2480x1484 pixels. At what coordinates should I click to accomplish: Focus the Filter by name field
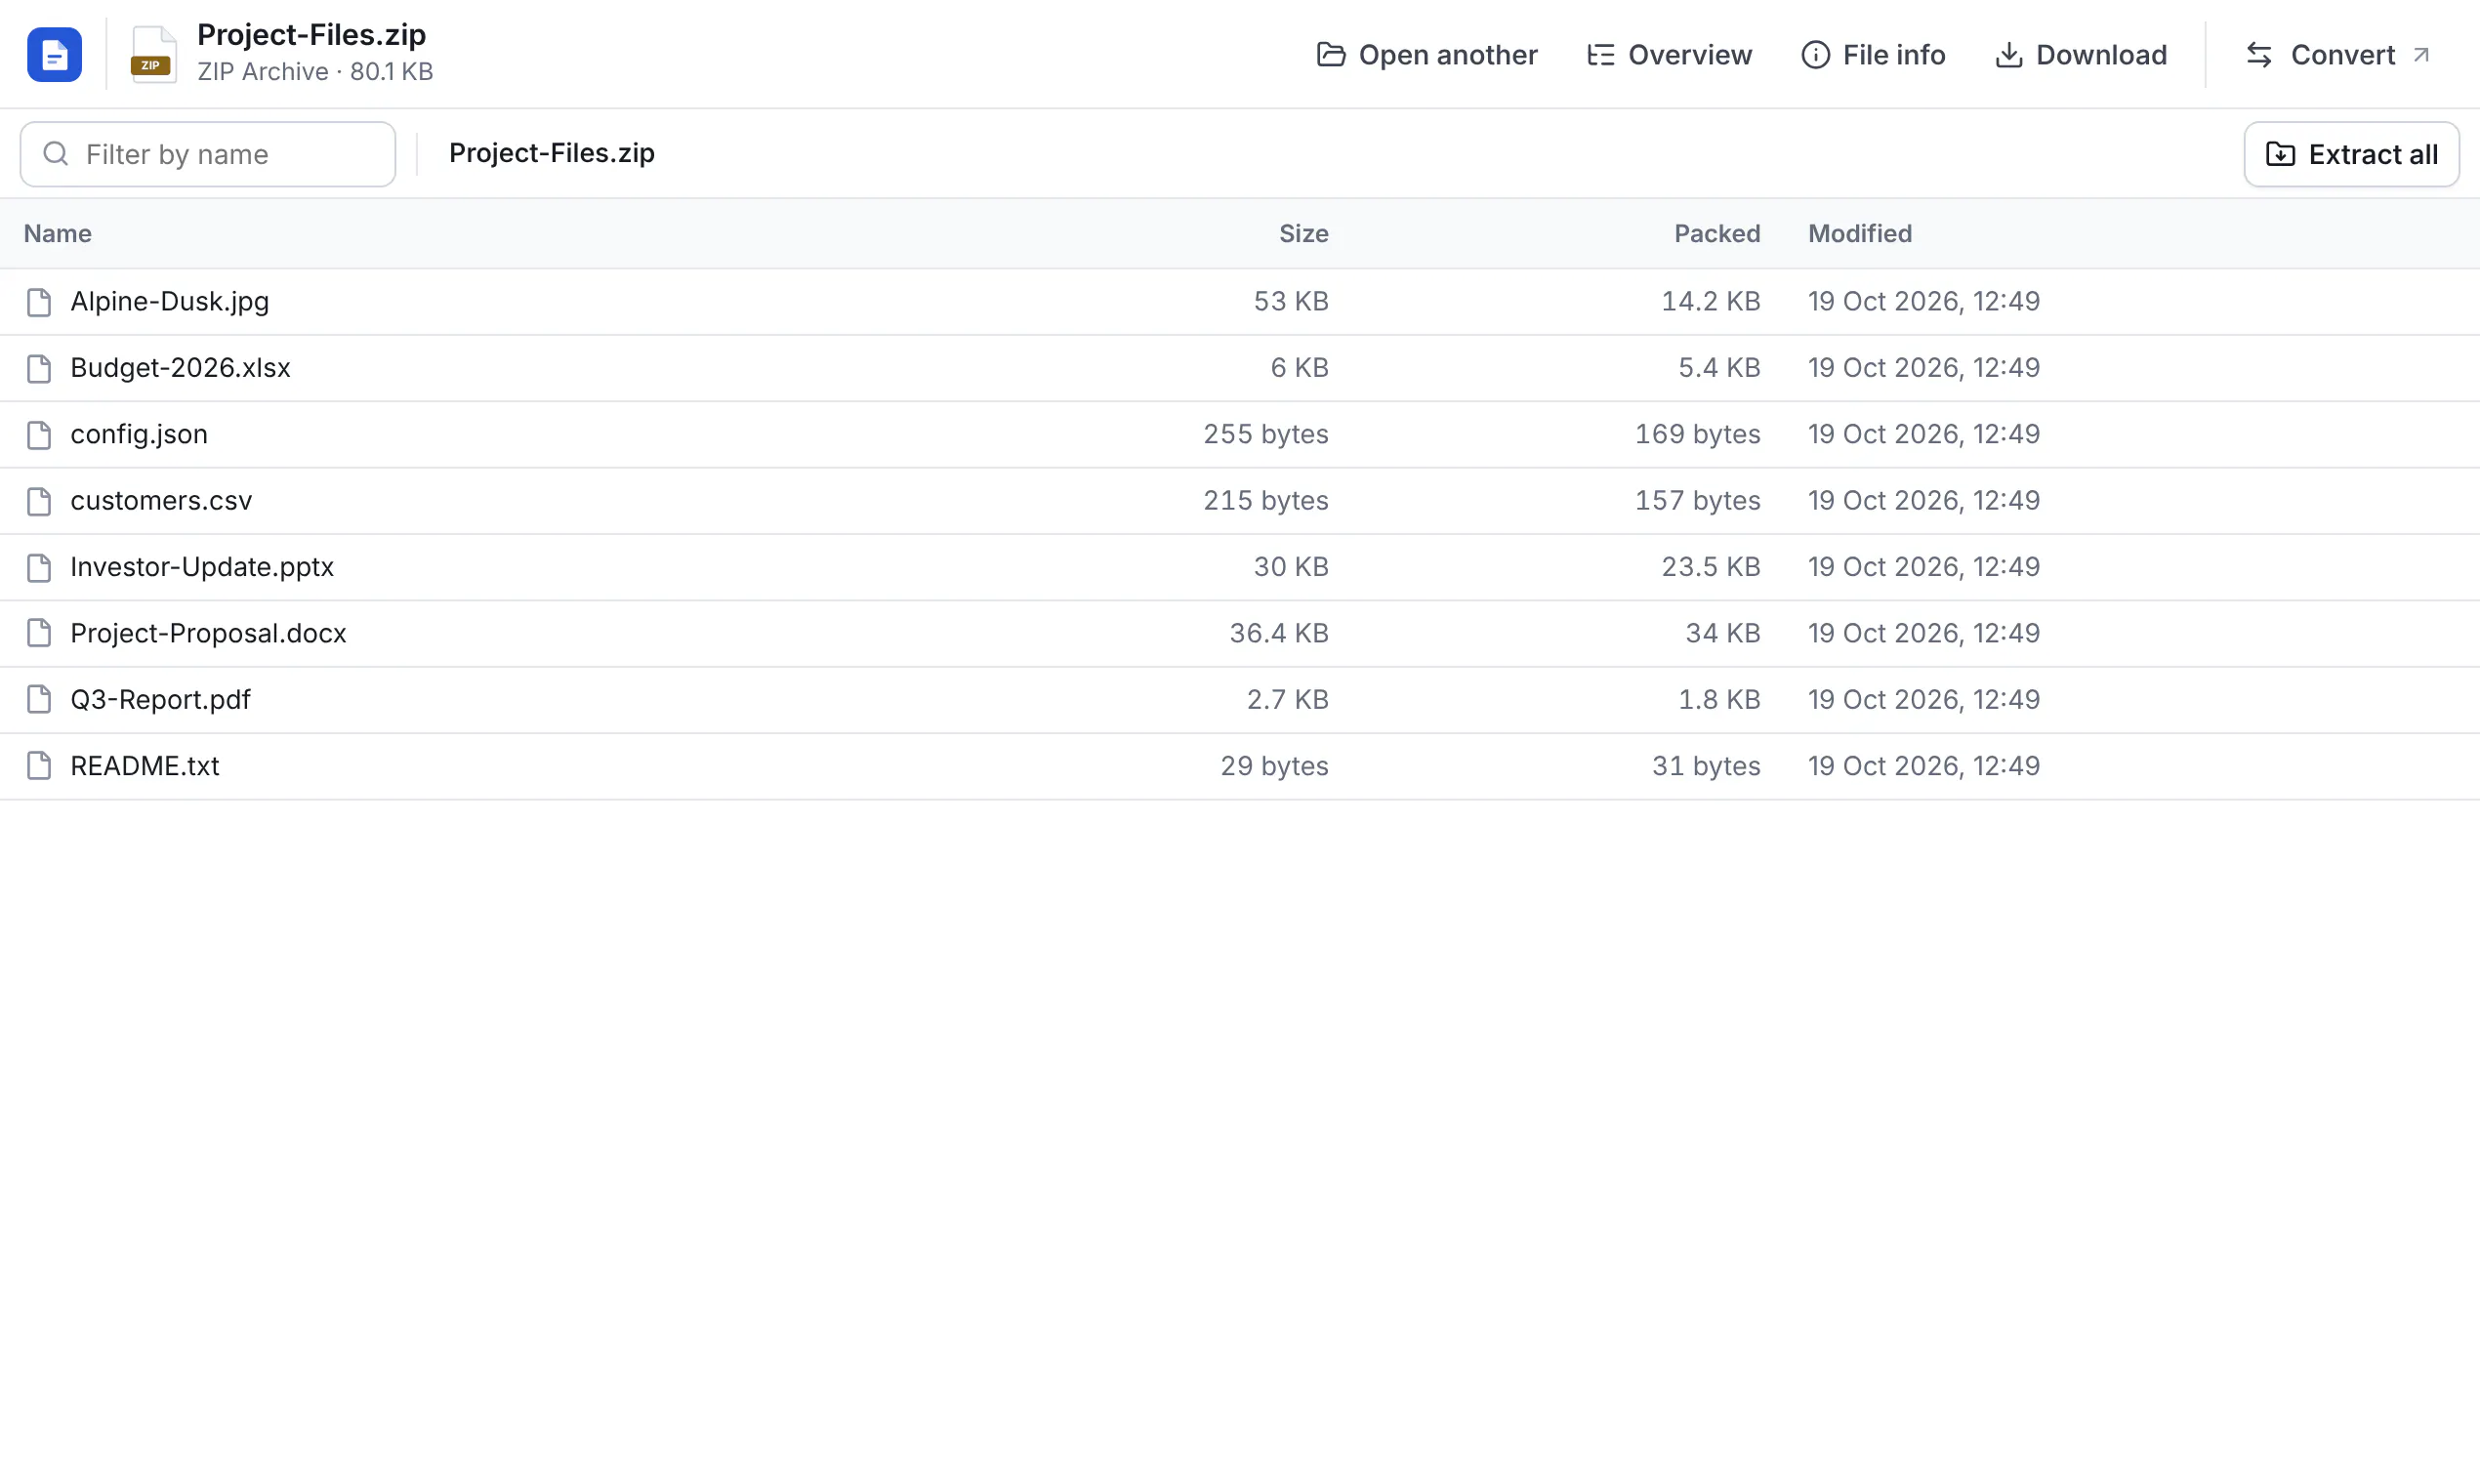pyautogui.click(x=208, y=154)
